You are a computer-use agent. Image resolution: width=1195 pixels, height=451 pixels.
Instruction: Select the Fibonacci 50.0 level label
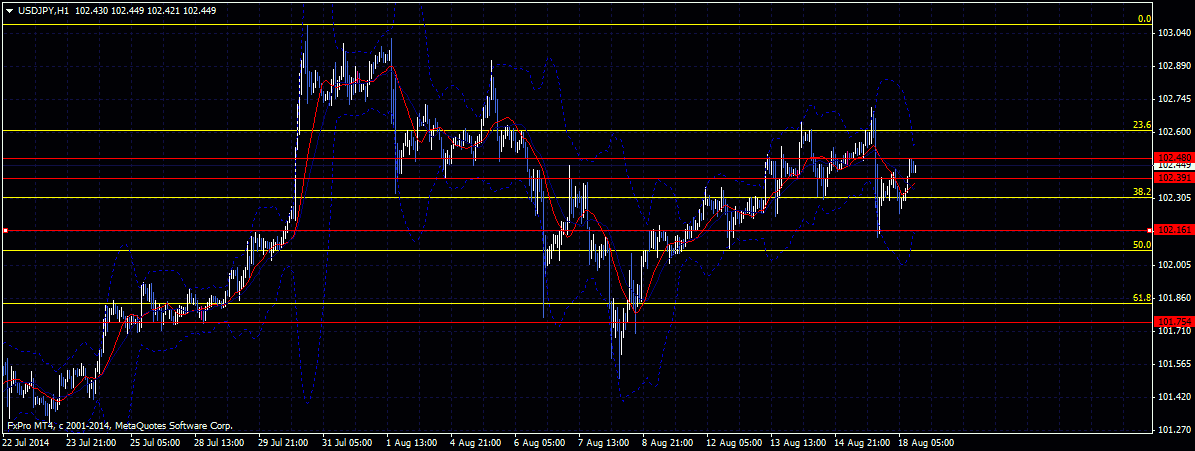point(1141,244)
